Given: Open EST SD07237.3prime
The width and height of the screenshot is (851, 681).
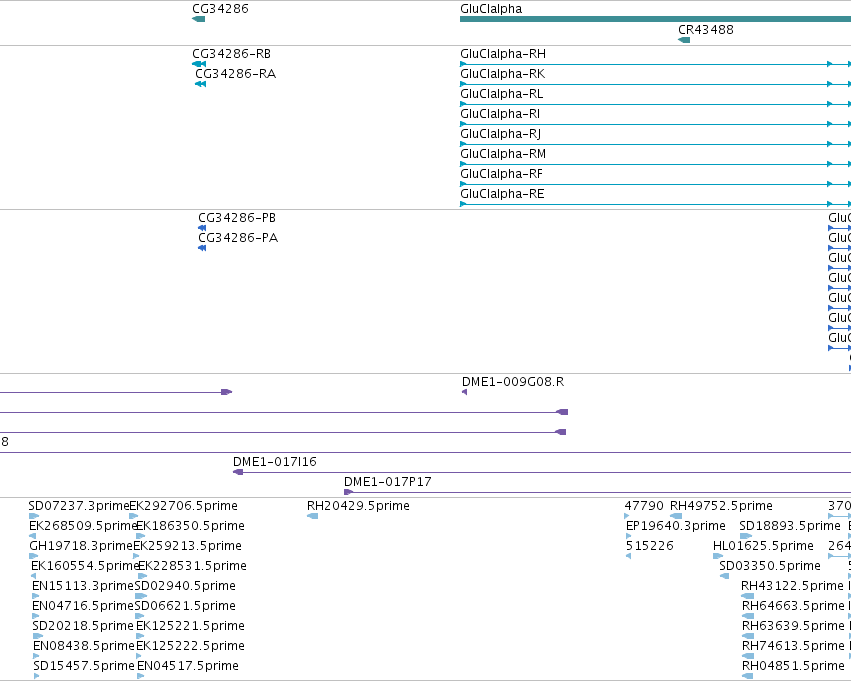Looking at the screenshot, I should [79, 506].
